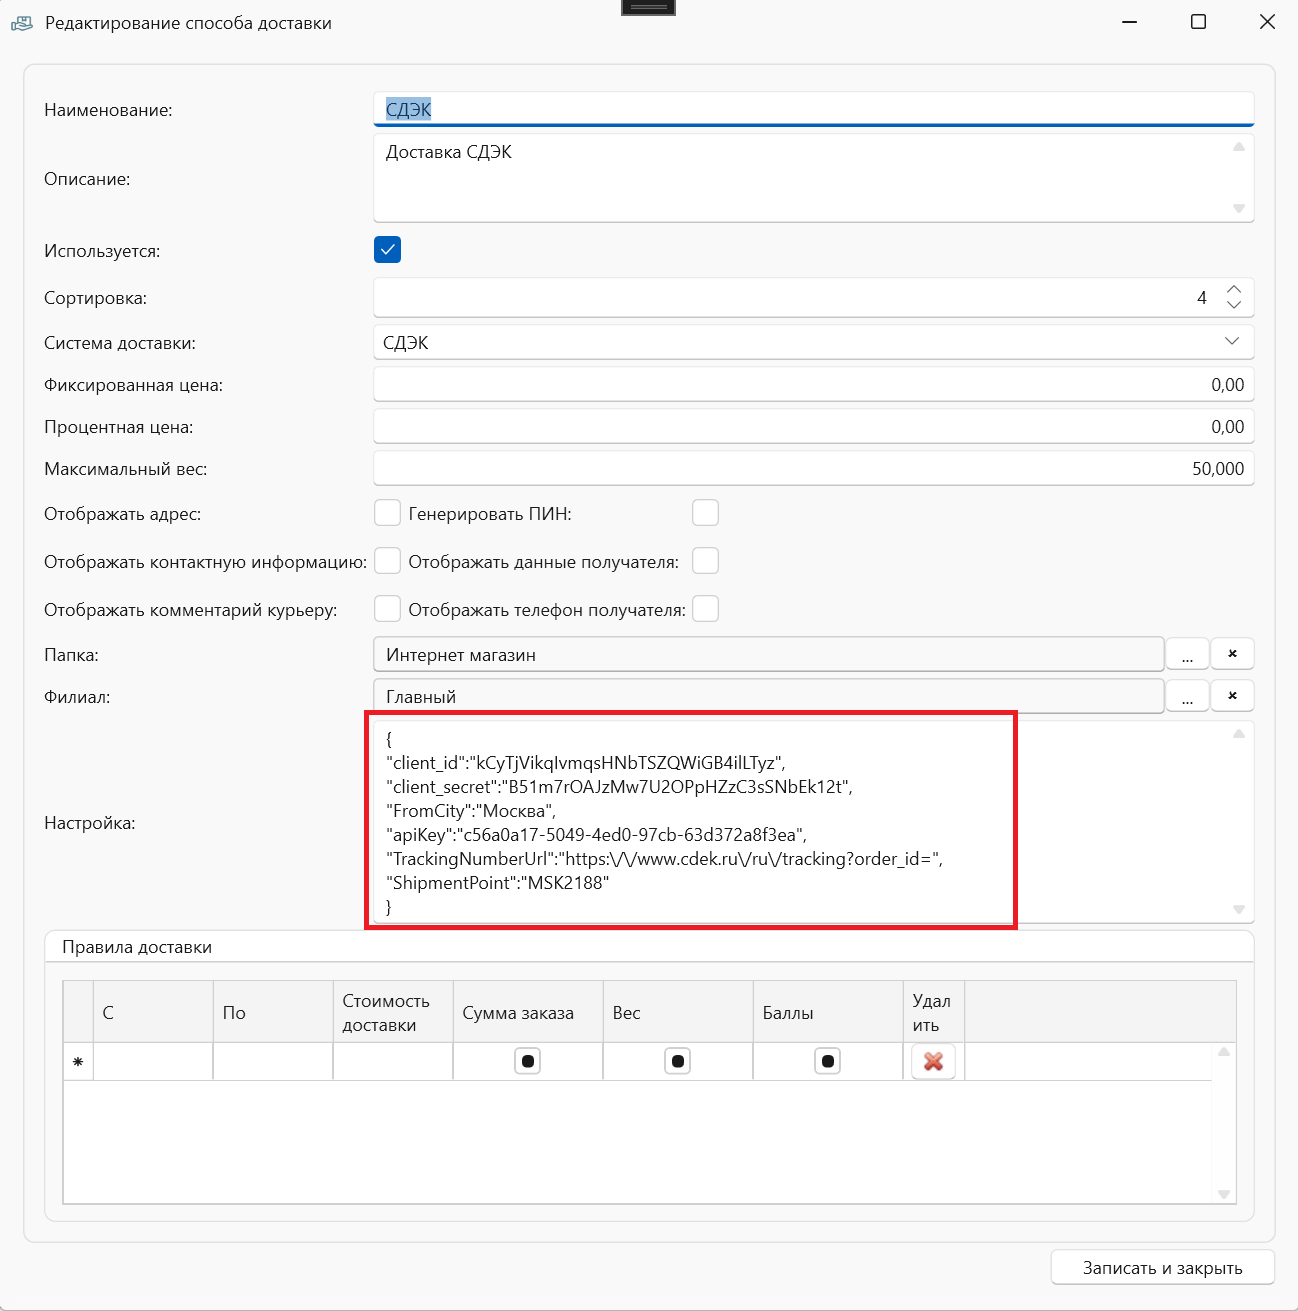Click into the Максимальный вес input field
Image resolution: width=1298 pixels, height=1311 pixels.
[812, 469]
